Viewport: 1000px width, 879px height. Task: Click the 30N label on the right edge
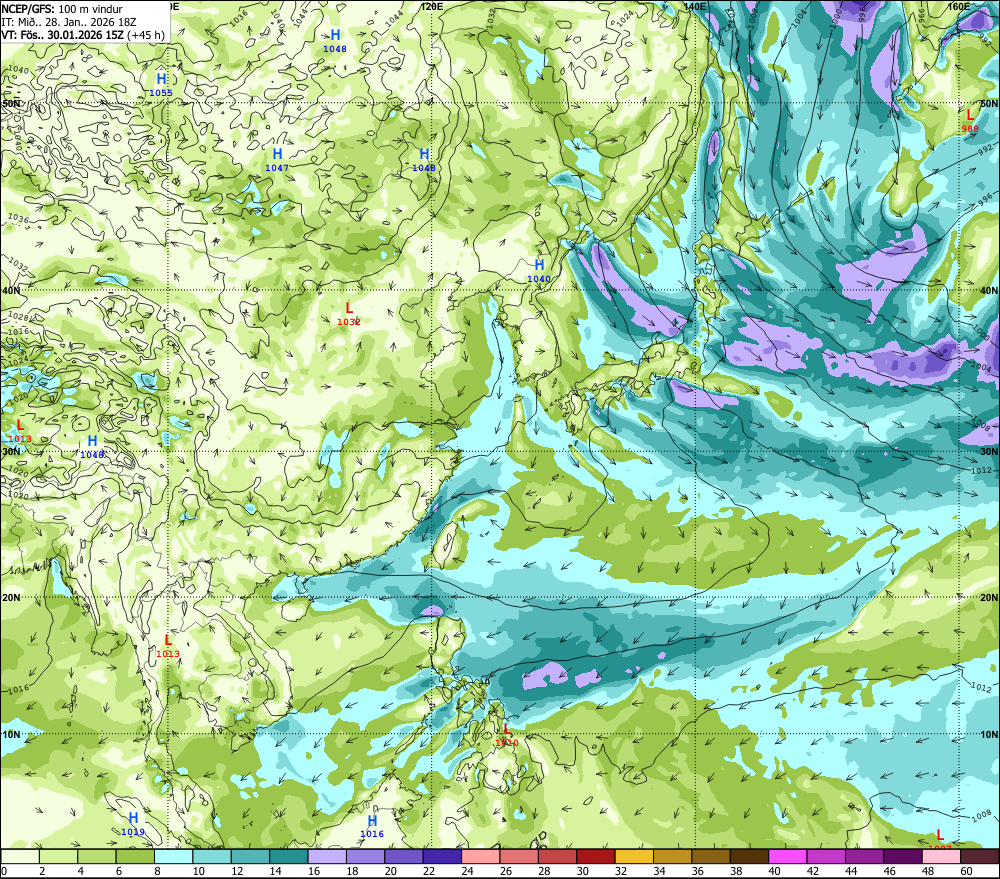tap(989, 451)
